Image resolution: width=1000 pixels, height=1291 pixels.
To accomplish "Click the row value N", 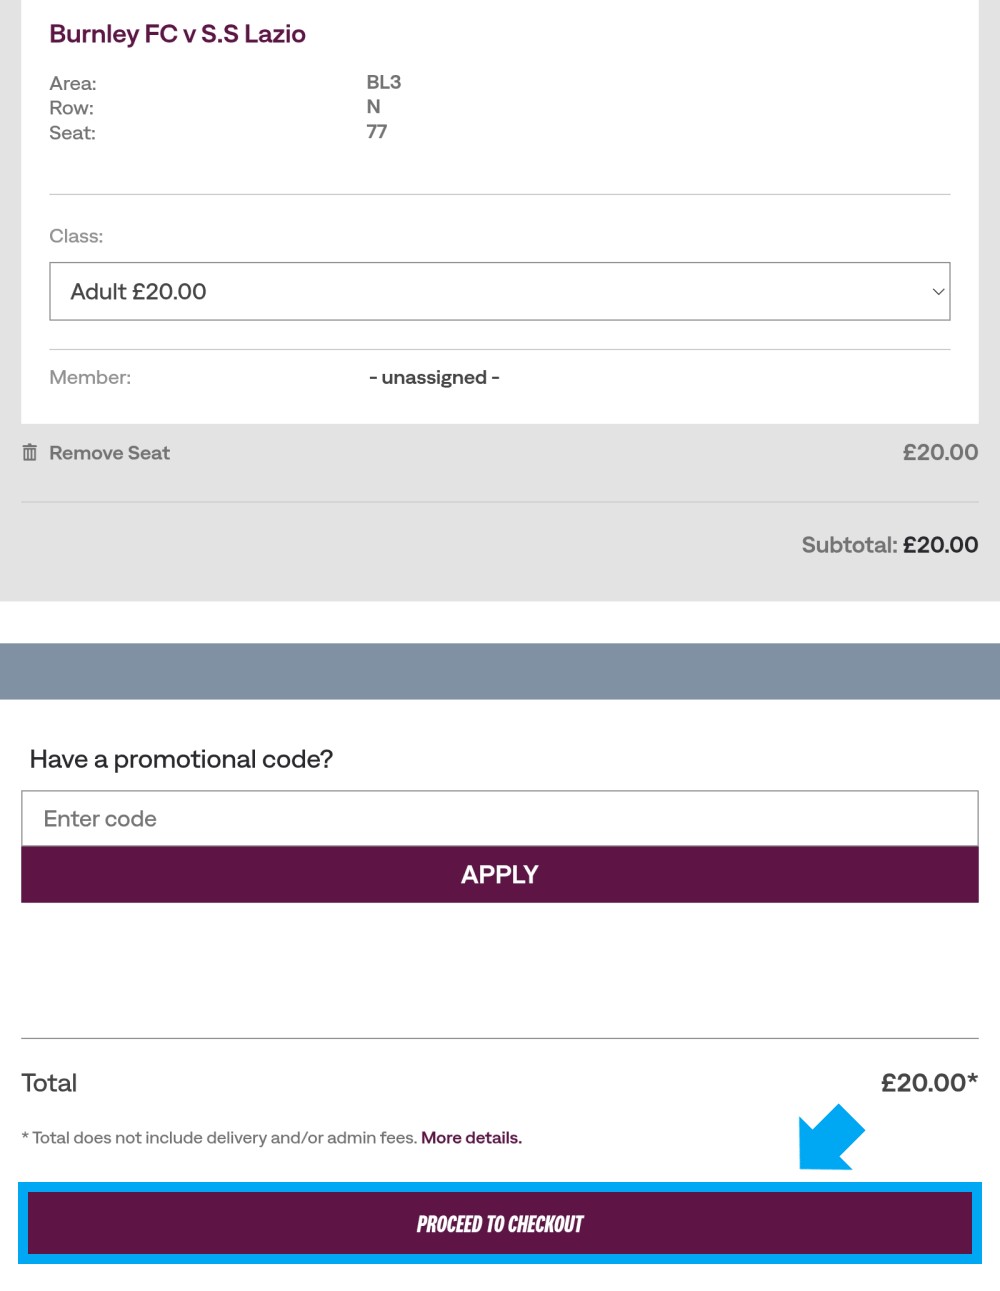I will (x=373, y=107).
